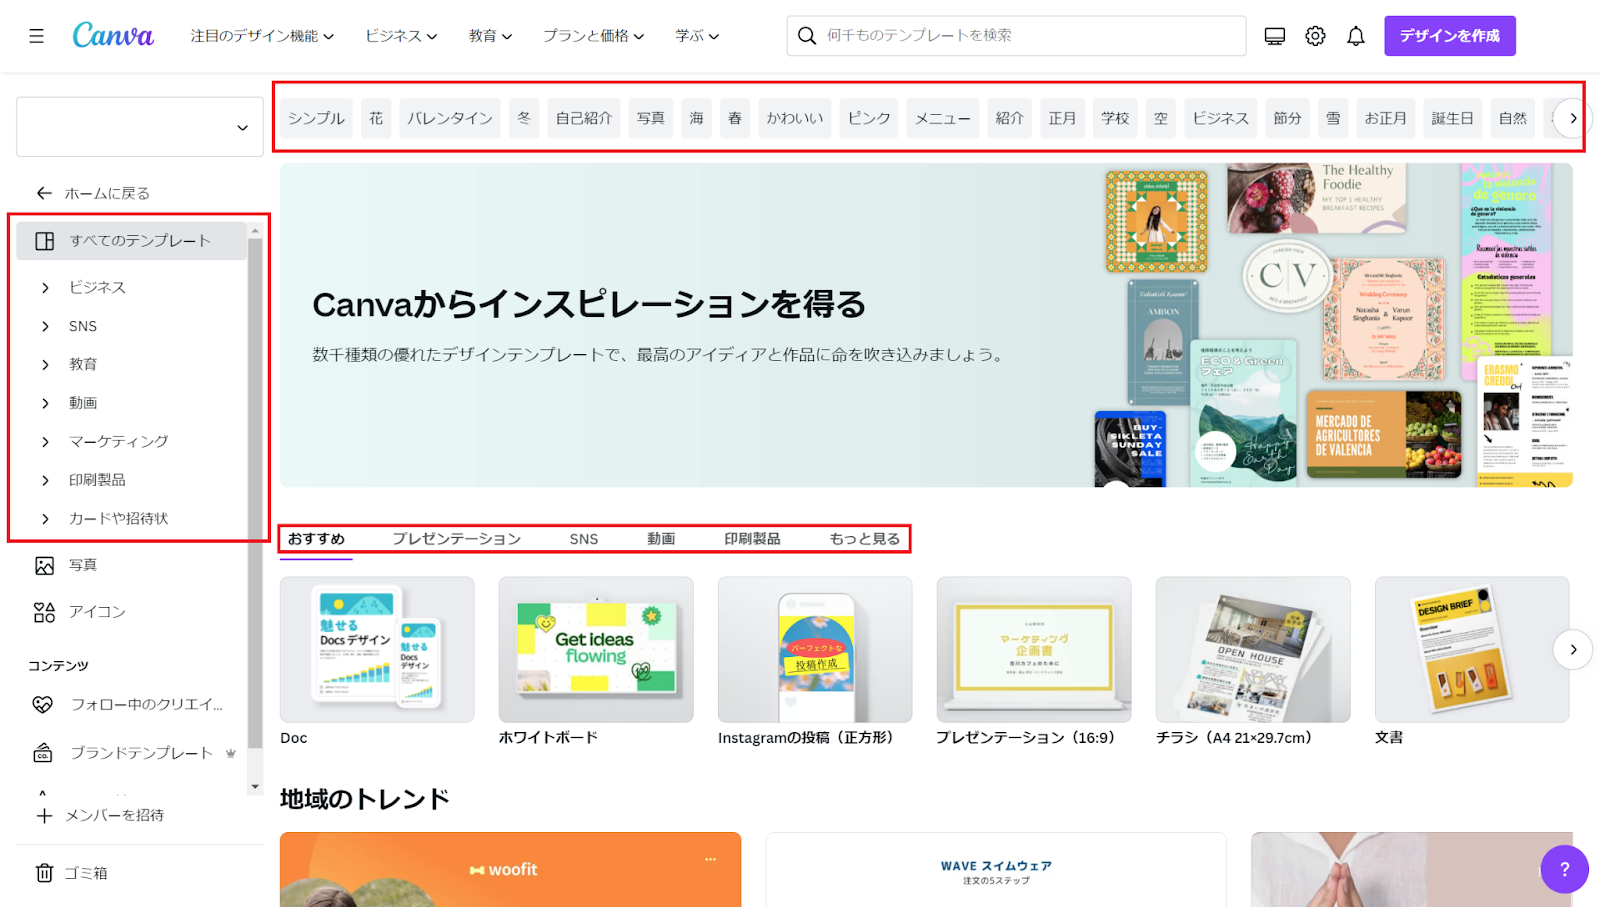Open the ゴミ箱 trash icon
The image size is (1600, 907).
pyautogui.click(x=45, y=873)
